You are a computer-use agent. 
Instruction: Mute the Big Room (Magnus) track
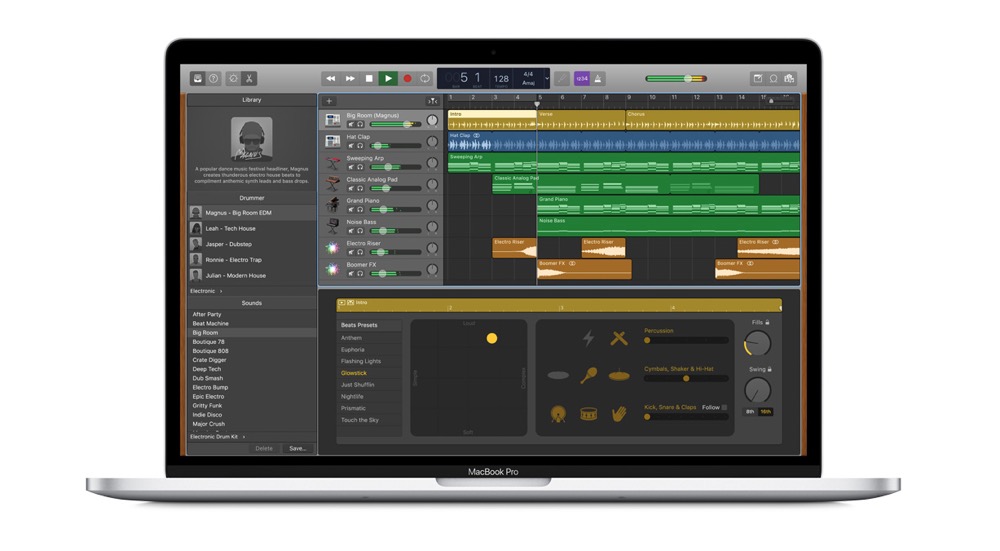(351, 124)
